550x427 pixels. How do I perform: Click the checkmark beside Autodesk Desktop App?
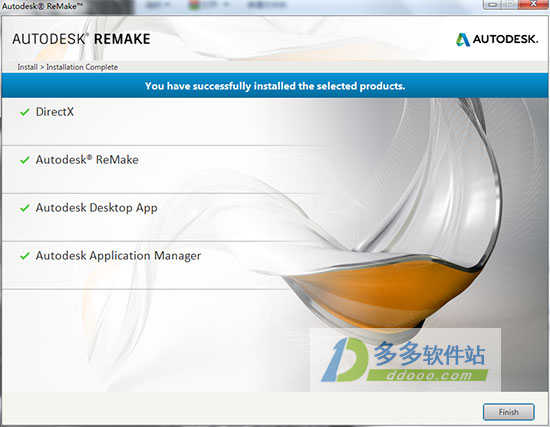[x=25, y=208]
